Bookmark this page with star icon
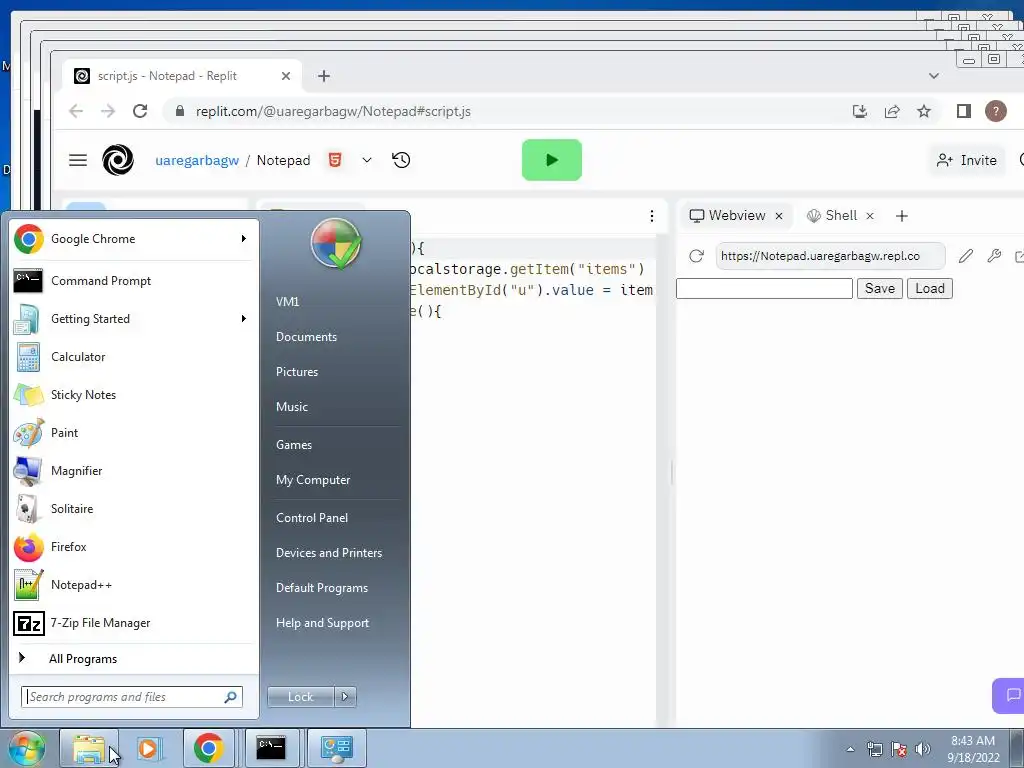The image size is (1024, 768). click(x=923, y=111)
